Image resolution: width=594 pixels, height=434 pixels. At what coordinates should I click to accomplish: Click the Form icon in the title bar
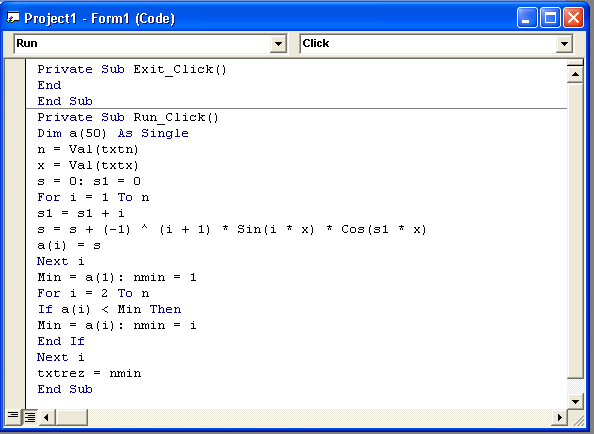pyautogui.click(x=13, y=17)
